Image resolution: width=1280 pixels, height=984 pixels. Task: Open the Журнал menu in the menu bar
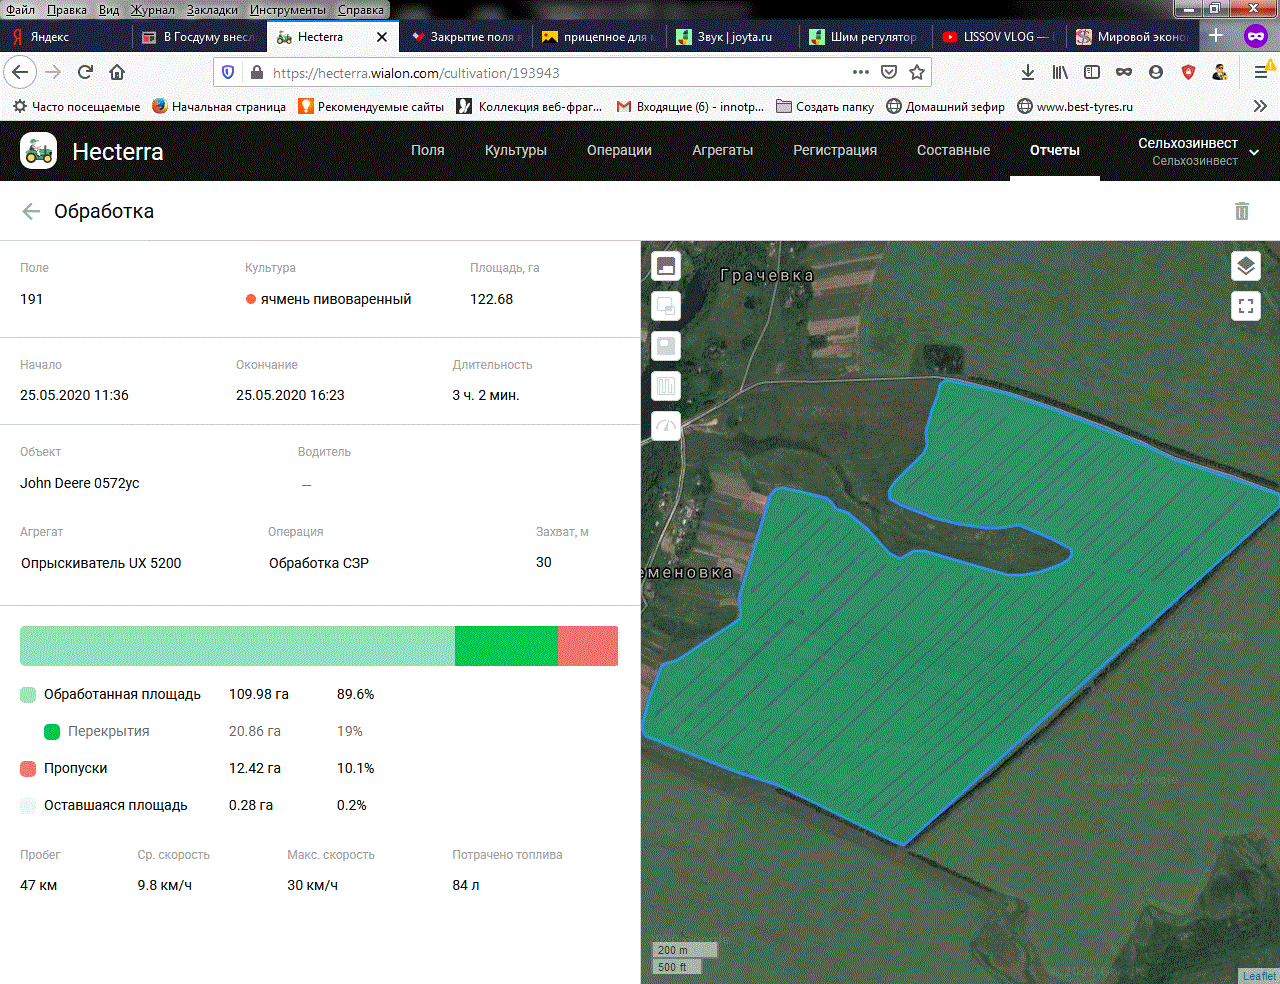point(153,9)
